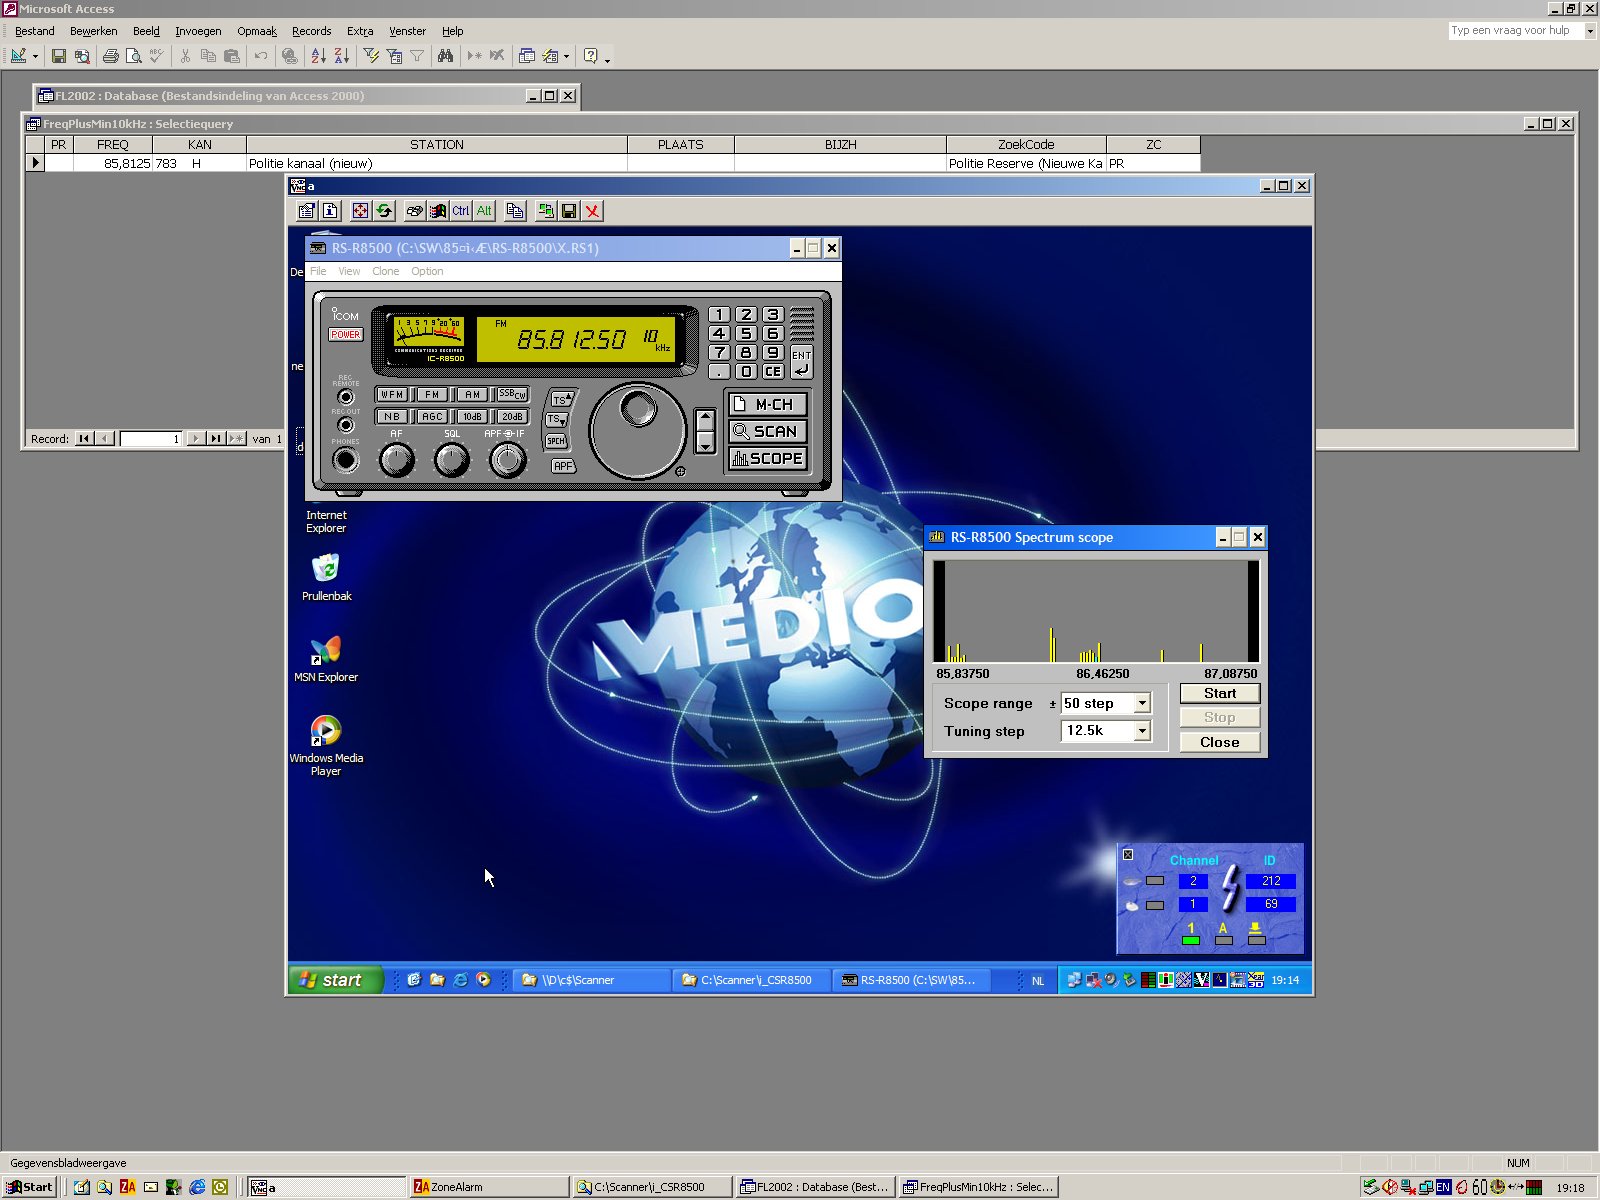Screen dimensions: 1600x1200
Task: Open the Opmaak menu
Action: [x=256, y=31]
